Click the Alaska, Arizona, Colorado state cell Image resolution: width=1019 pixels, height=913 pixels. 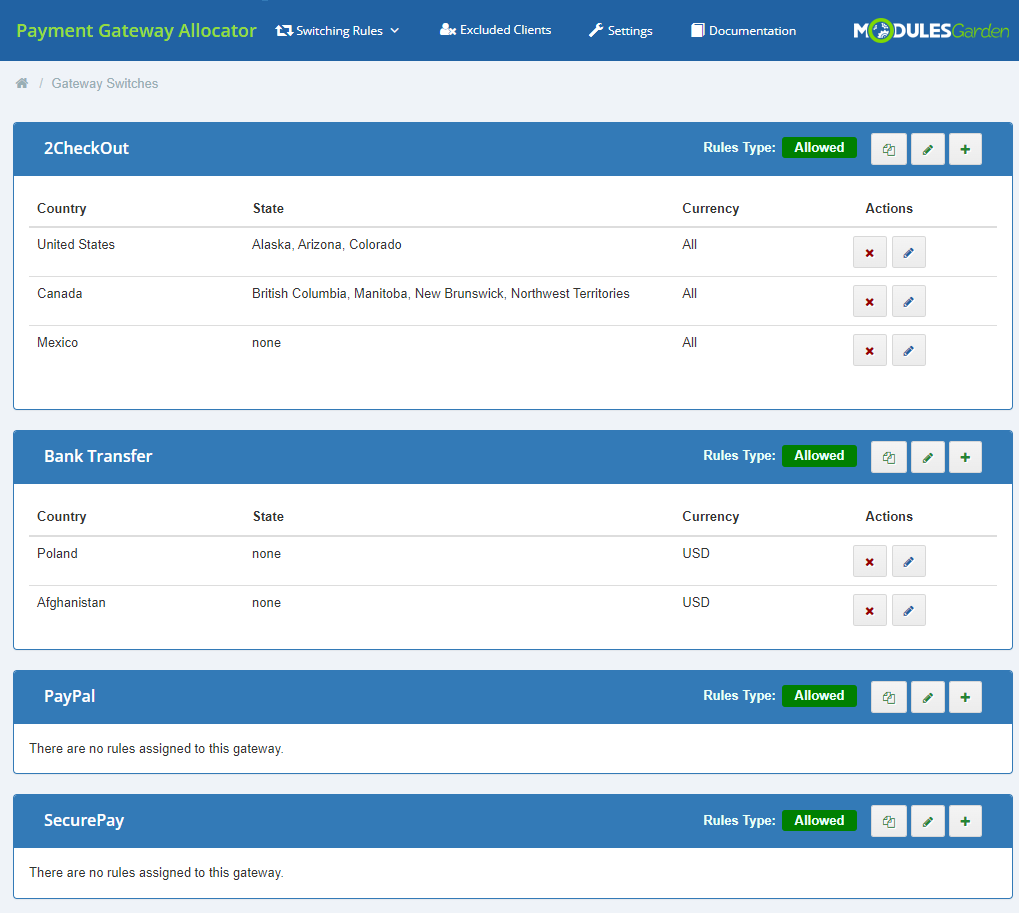(x=327, y=244)
